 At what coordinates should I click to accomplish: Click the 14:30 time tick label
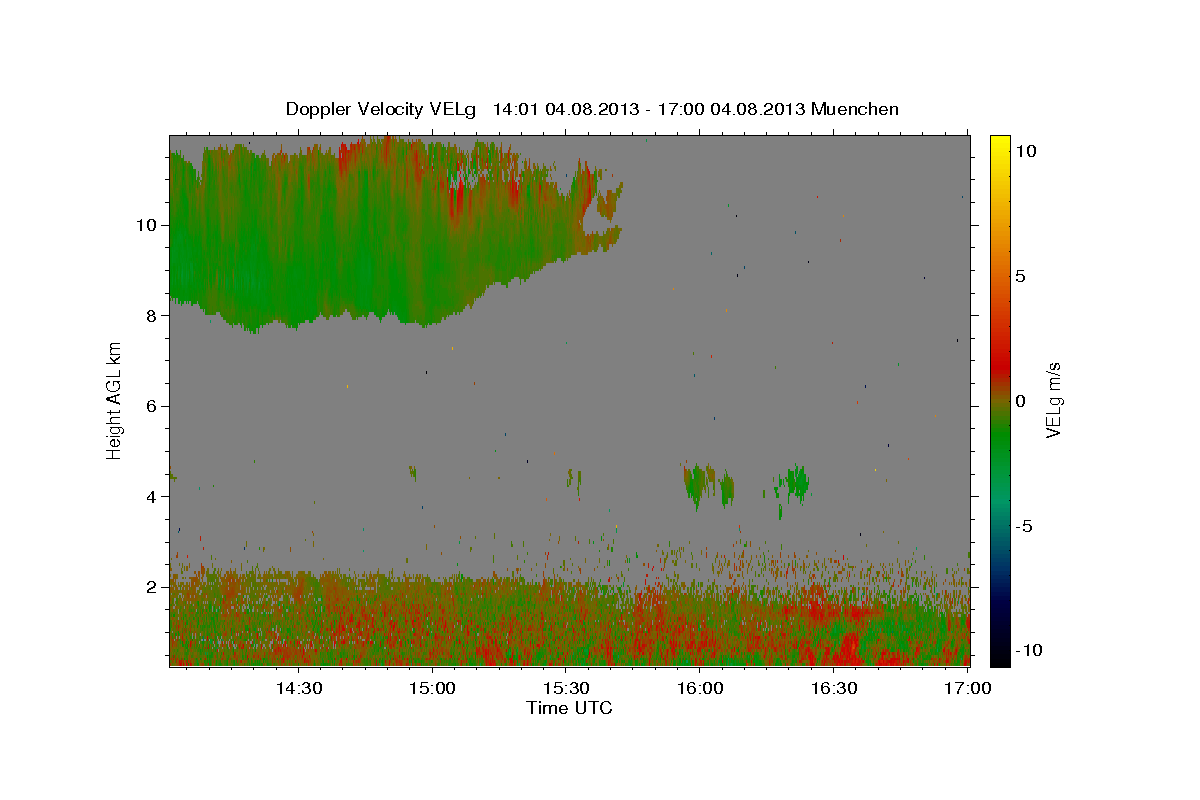(298, 688)
